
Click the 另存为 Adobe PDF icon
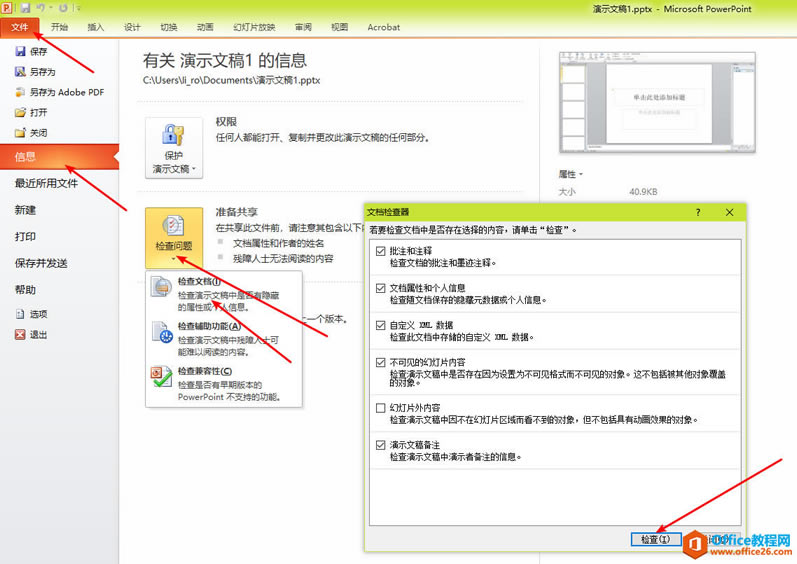click(20, 92)
